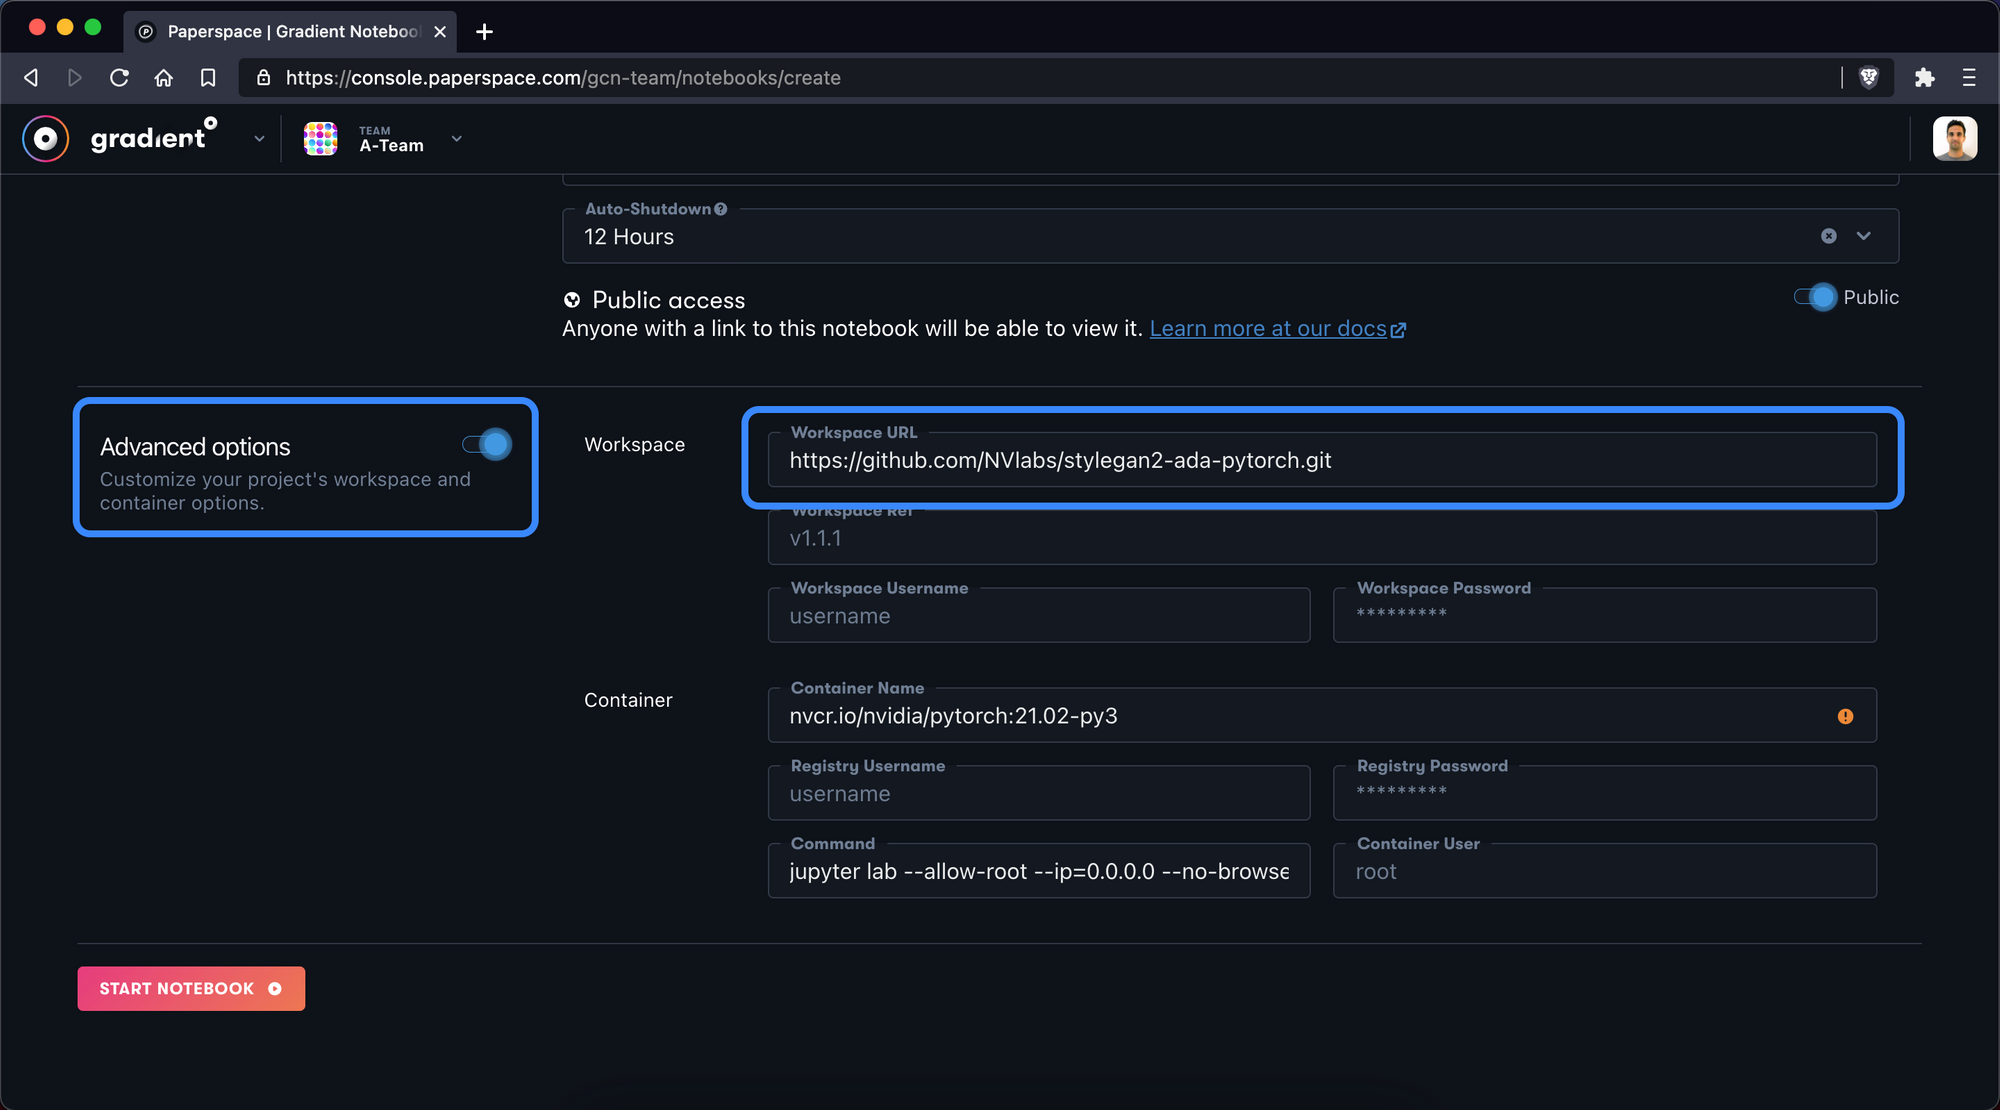Reload the page with the refresh icon

[119, 78]
